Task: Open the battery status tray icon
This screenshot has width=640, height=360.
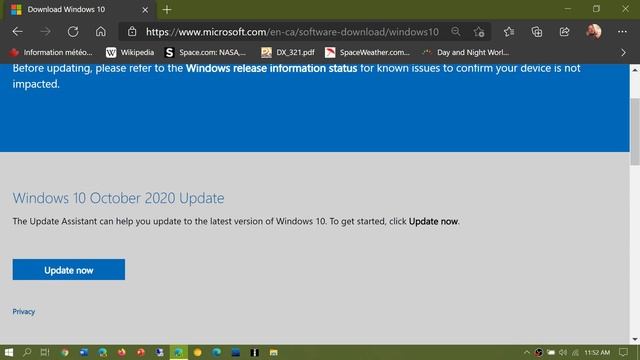Action: tap(551, 352)
